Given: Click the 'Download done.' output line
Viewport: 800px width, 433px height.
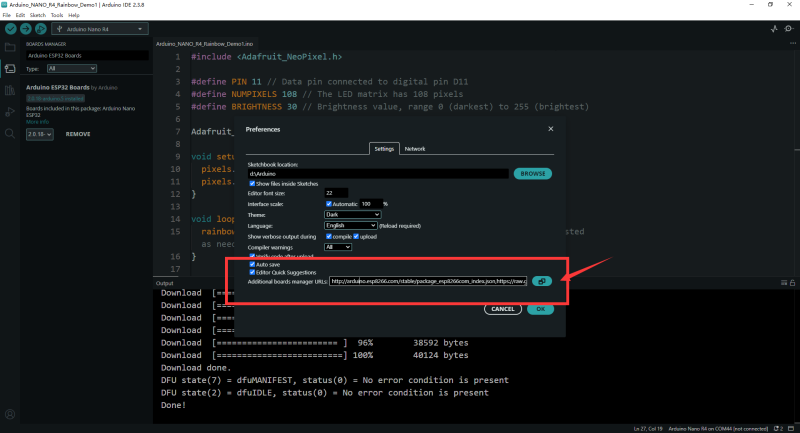Looking at the screenshot, I should point(196,368).
